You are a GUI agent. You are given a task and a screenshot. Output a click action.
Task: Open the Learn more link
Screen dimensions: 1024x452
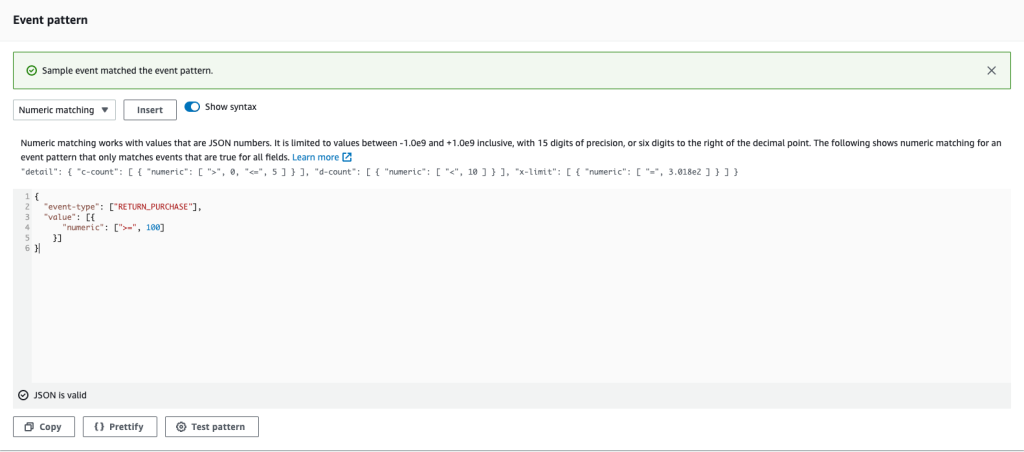(322, 157)
